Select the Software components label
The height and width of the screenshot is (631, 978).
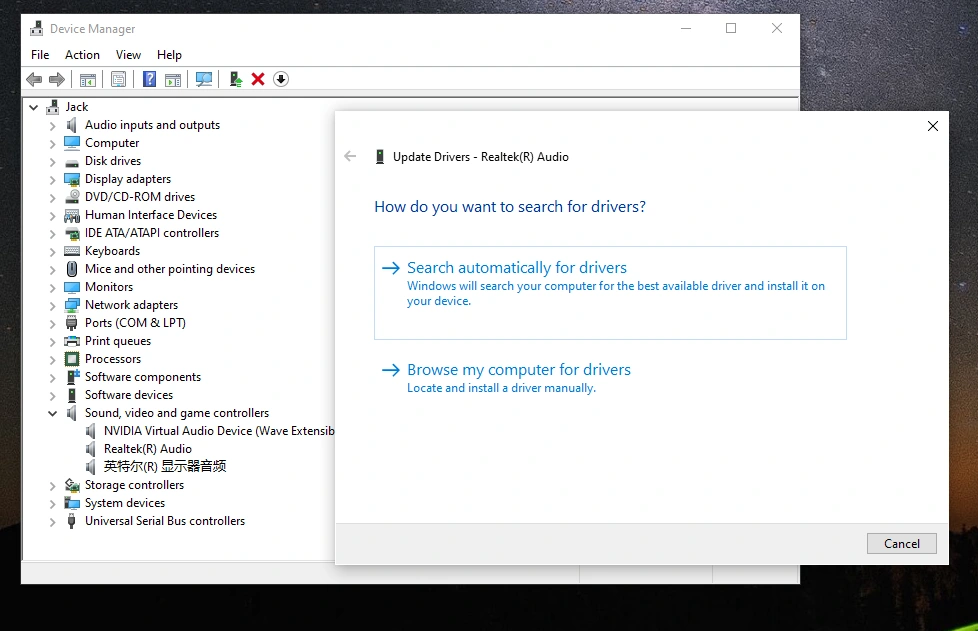pos(143,377)
